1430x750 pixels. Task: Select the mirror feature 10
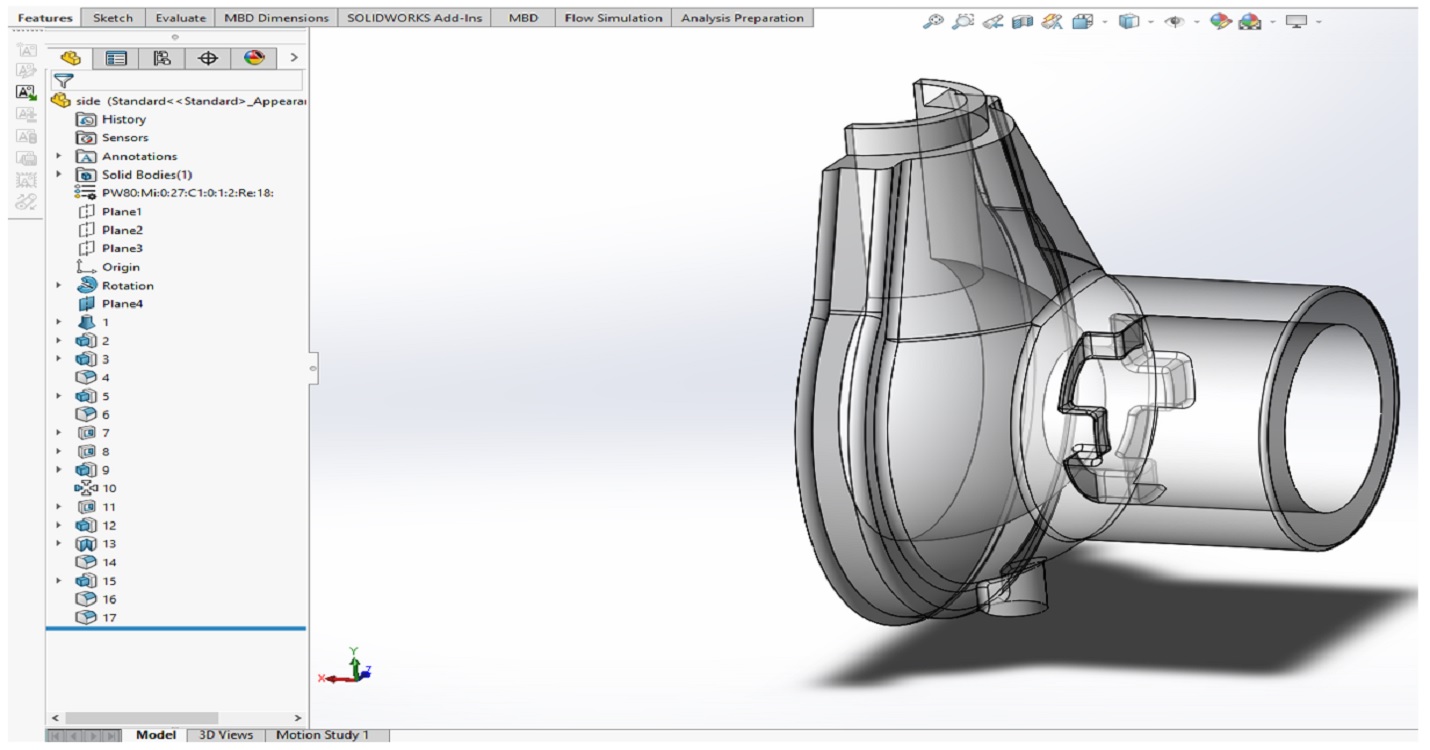point(96,488)
